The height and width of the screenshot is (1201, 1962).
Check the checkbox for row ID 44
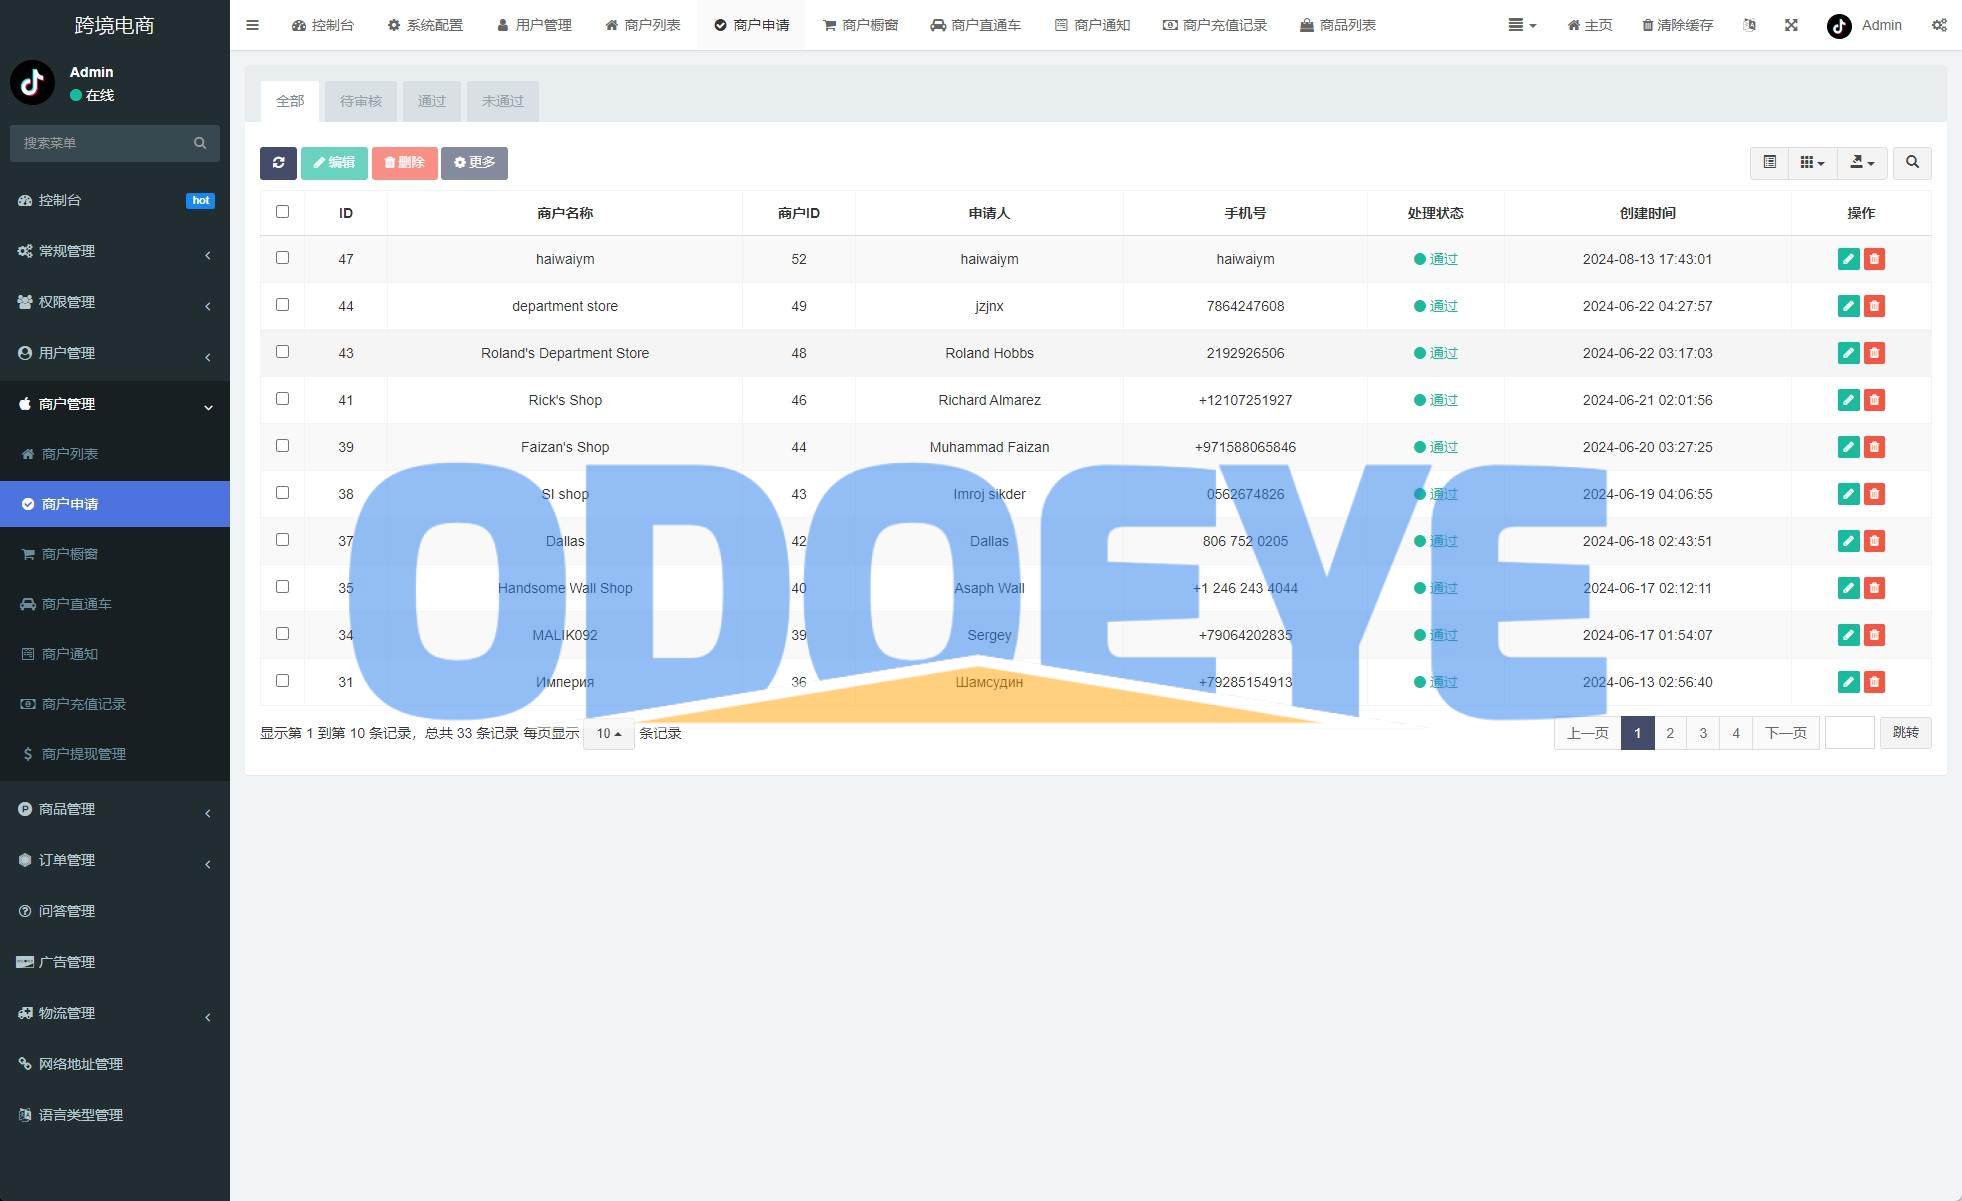click(282, 305)
